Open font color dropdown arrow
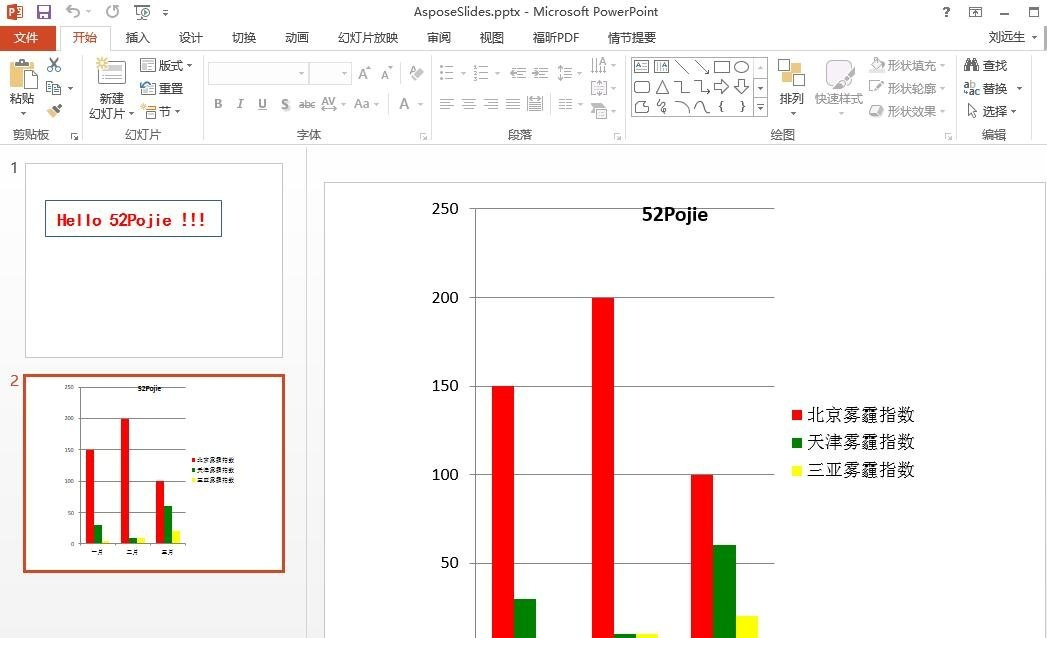 (x=421, y=104)
